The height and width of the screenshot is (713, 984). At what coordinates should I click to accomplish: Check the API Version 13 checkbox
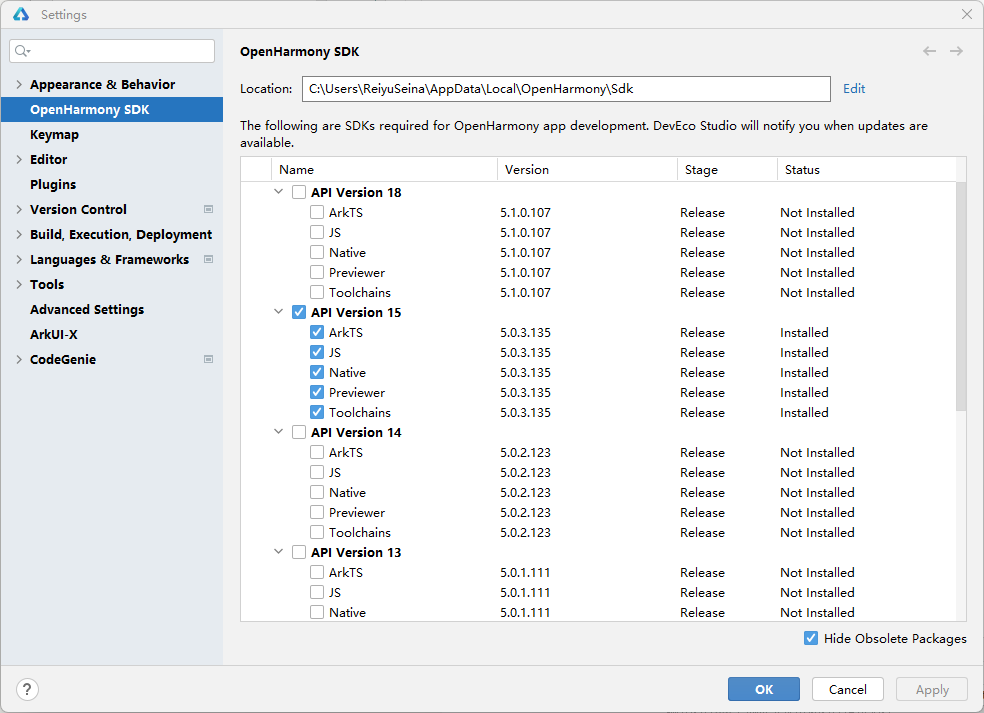tap(299, 552)
